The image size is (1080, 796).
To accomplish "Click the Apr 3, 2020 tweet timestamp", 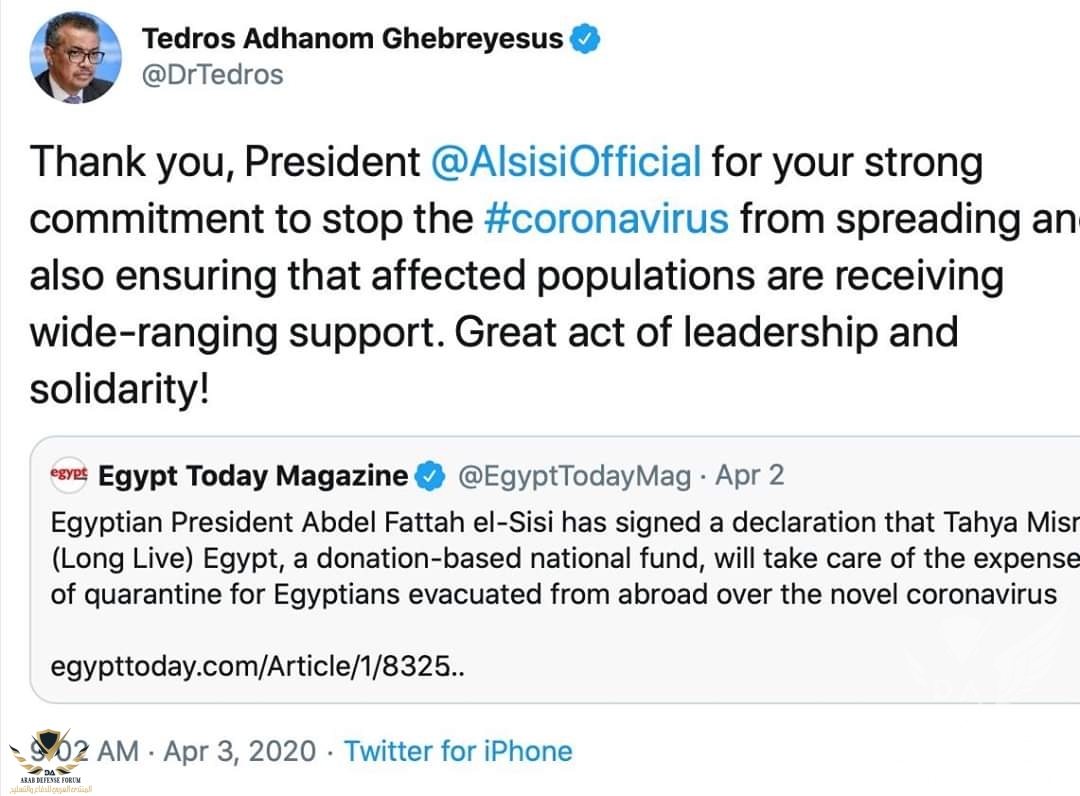I will click(x=240, y=751).
